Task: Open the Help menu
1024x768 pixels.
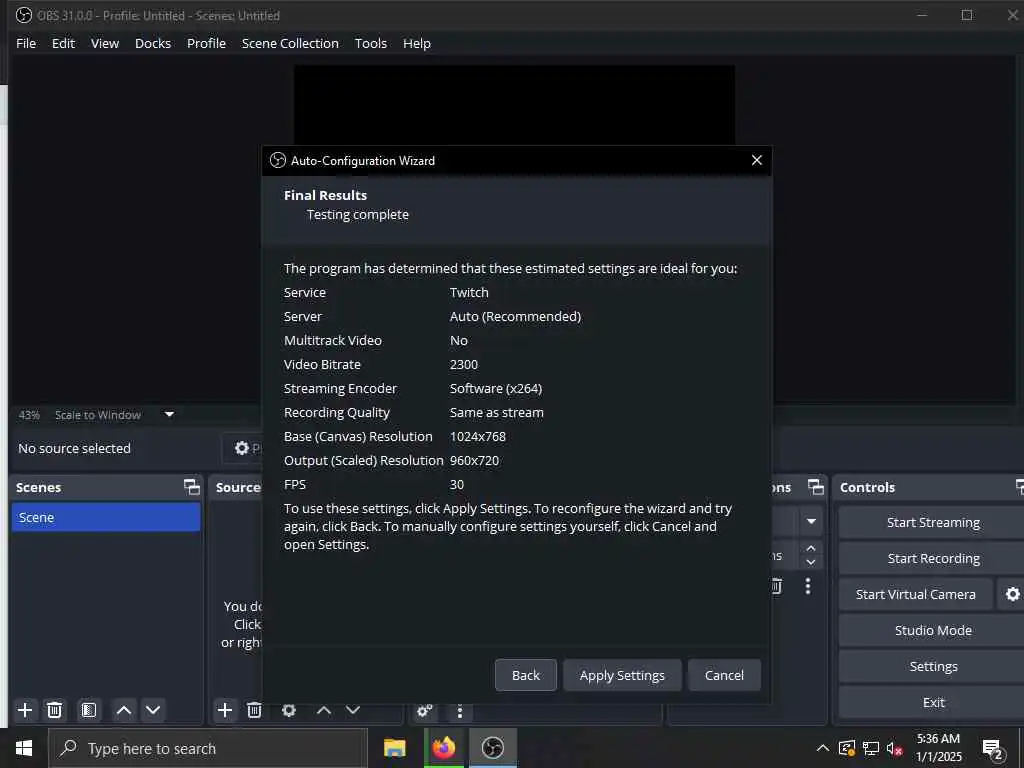Action: tap(417, 43)
